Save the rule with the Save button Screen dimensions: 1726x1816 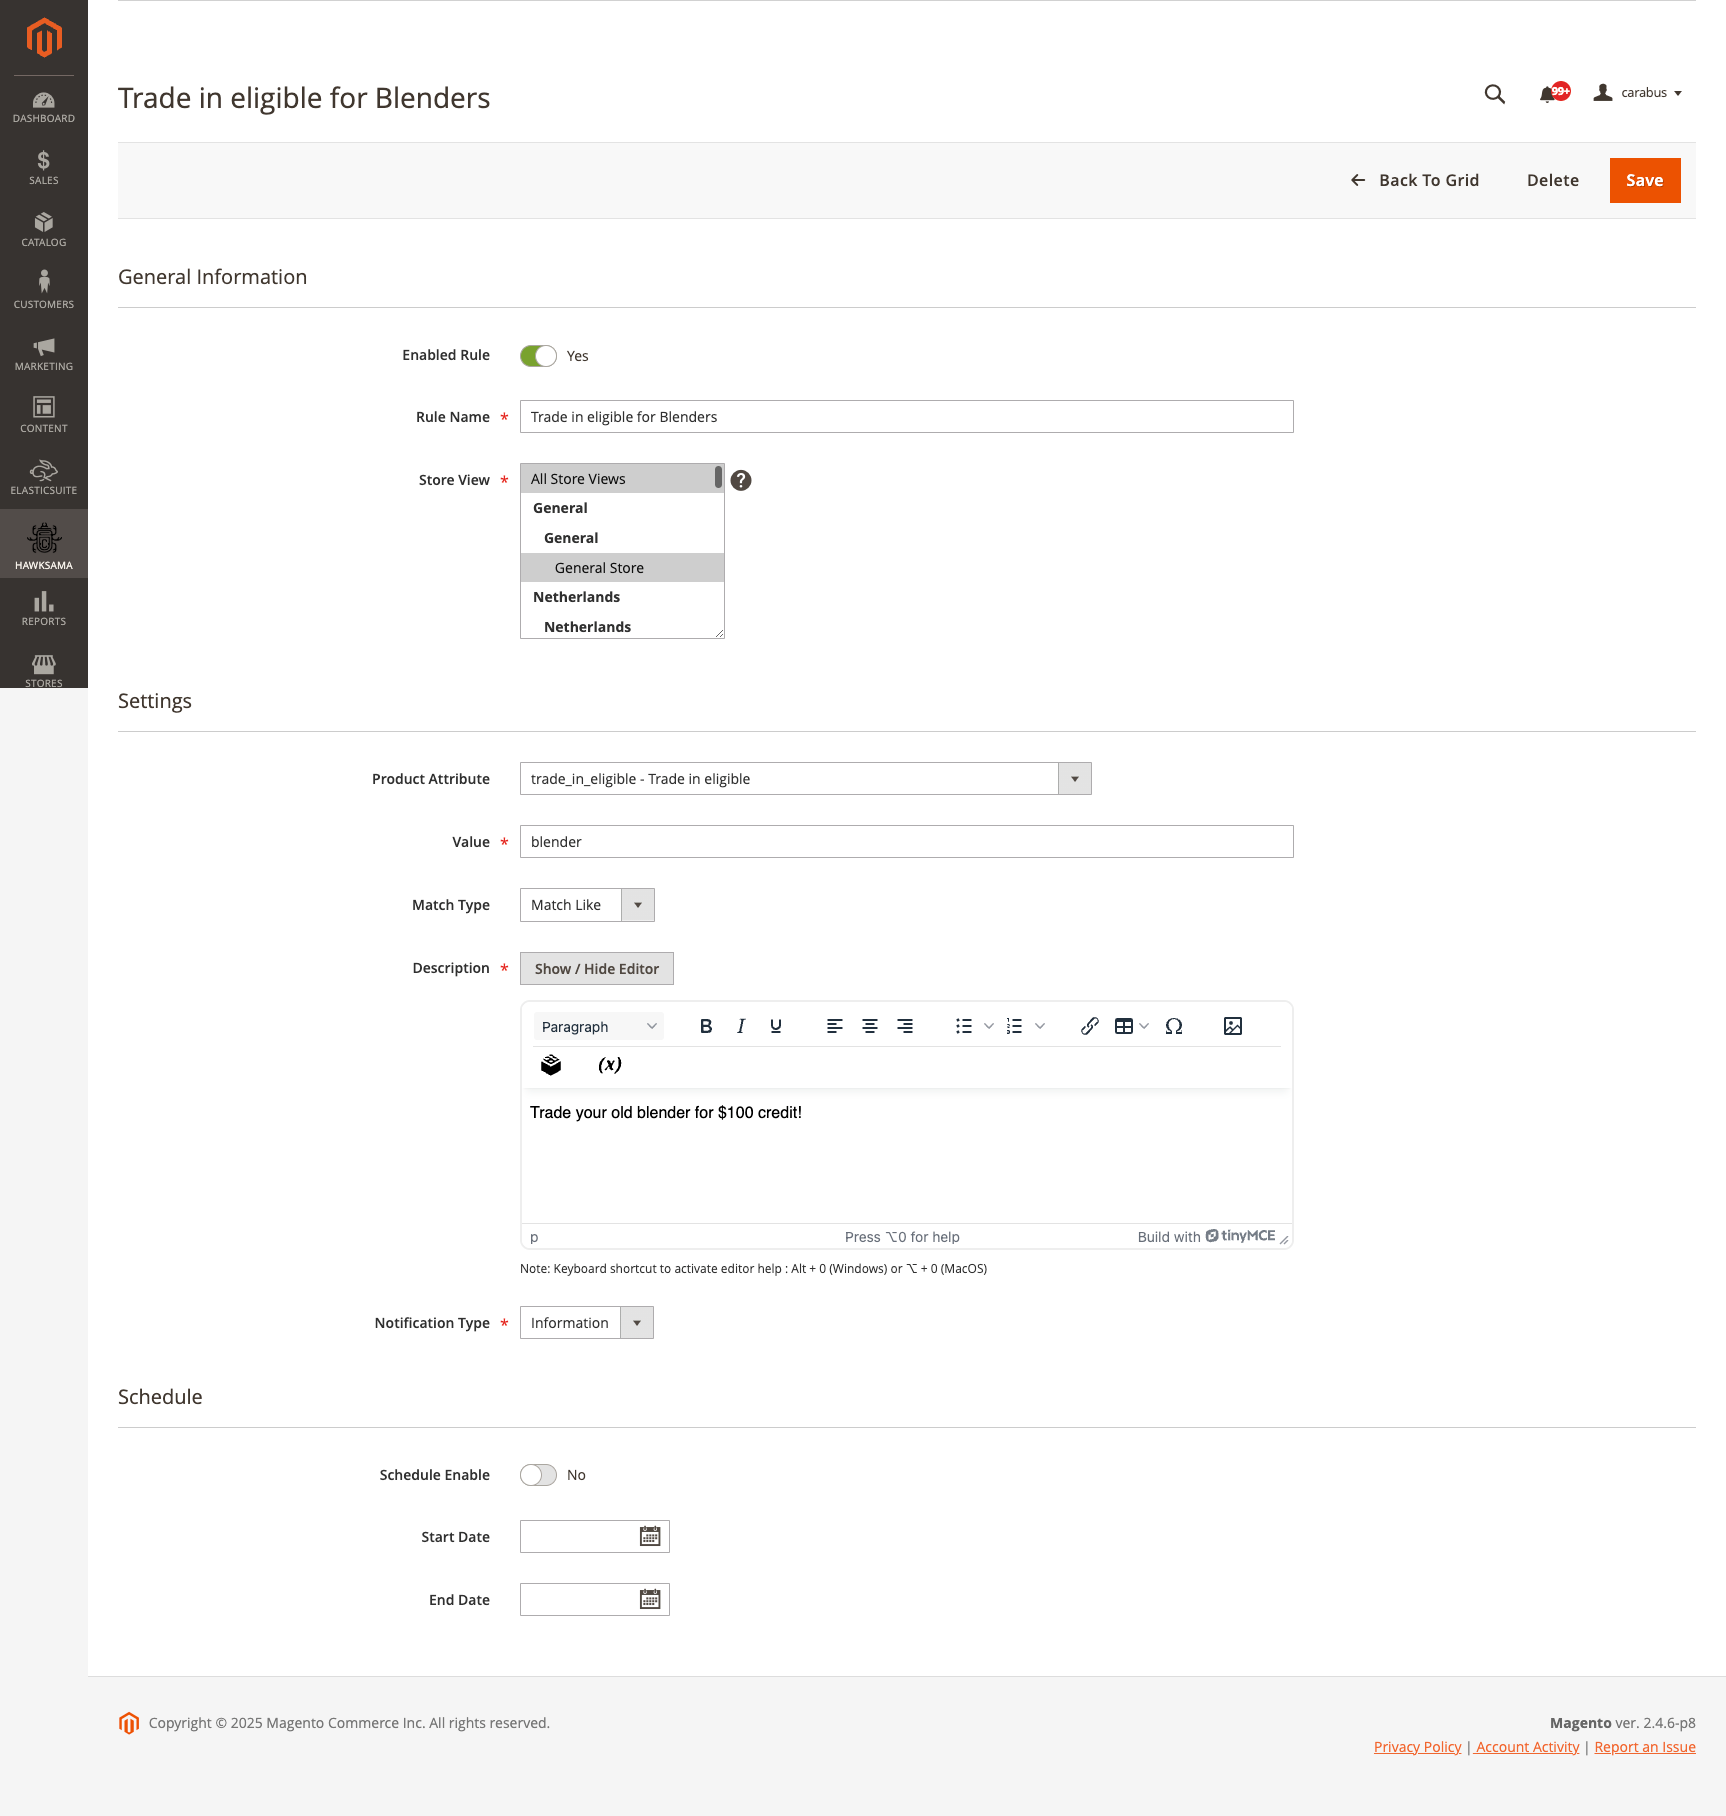point(1644,180)
